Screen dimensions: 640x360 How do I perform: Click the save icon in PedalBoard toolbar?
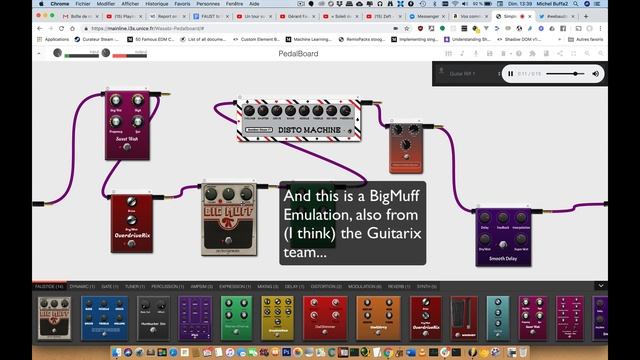coord(489,53)
